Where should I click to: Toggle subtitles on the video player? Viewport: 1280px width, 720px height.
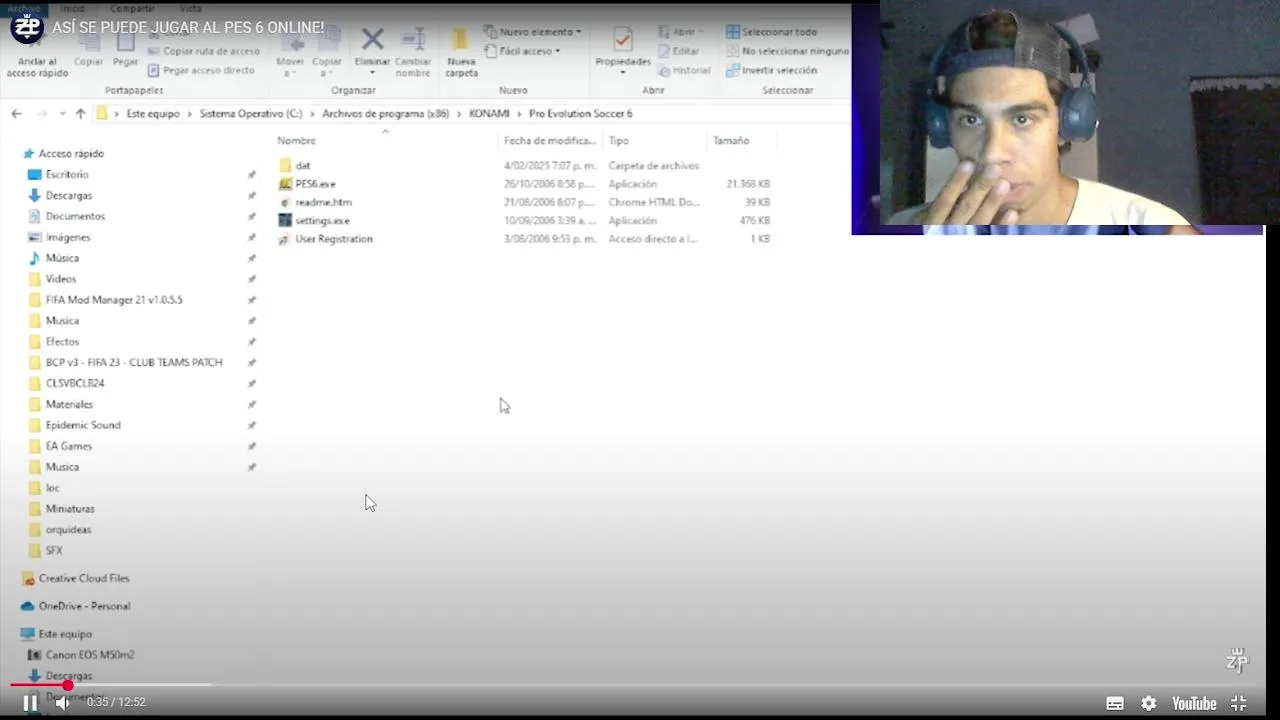coord(1115,704)
